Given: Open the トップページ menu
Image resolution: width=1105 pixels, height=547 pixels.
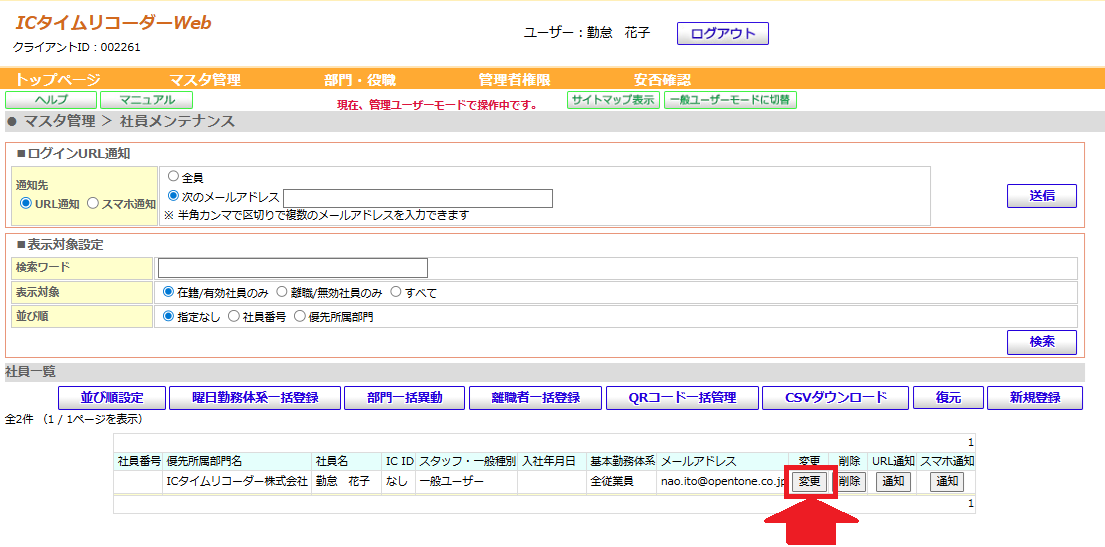Looking at the screenshot, I should coord(57,80).
